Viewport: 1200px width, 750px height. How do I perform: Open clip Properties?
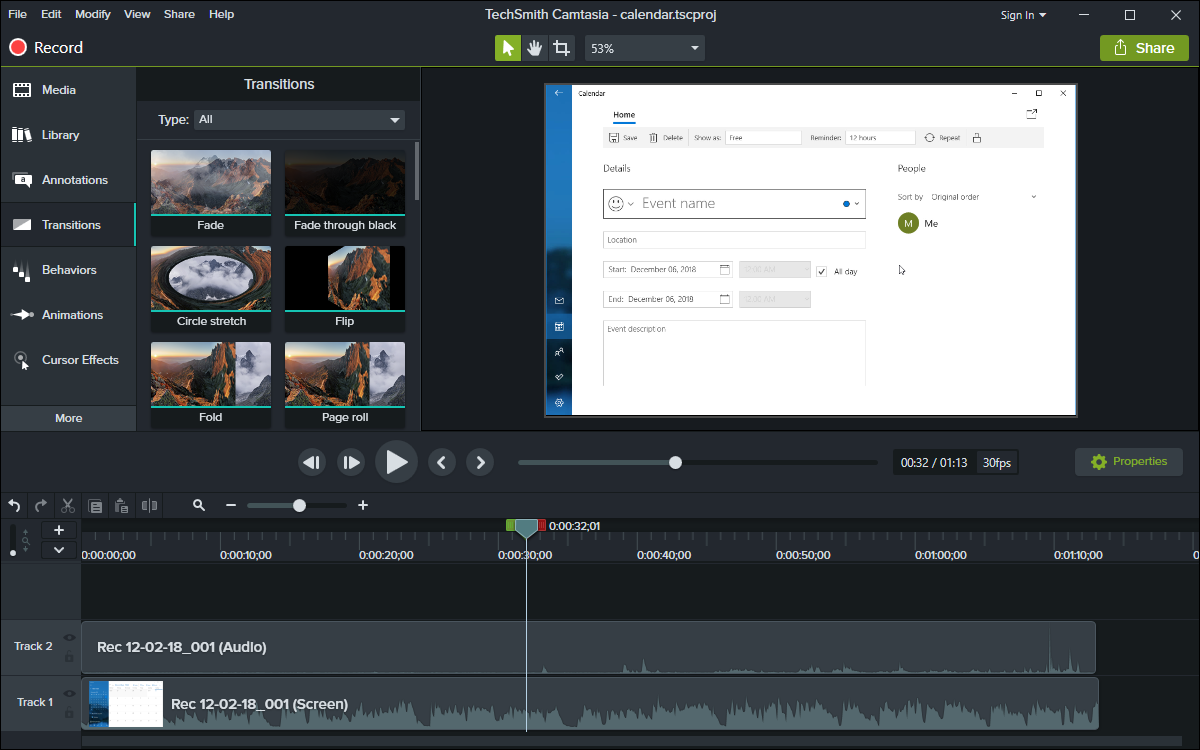tap(1128, 461)
